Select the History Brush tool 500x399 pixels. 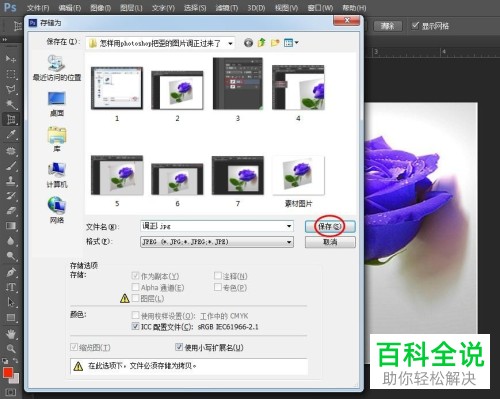coord(11,196)
